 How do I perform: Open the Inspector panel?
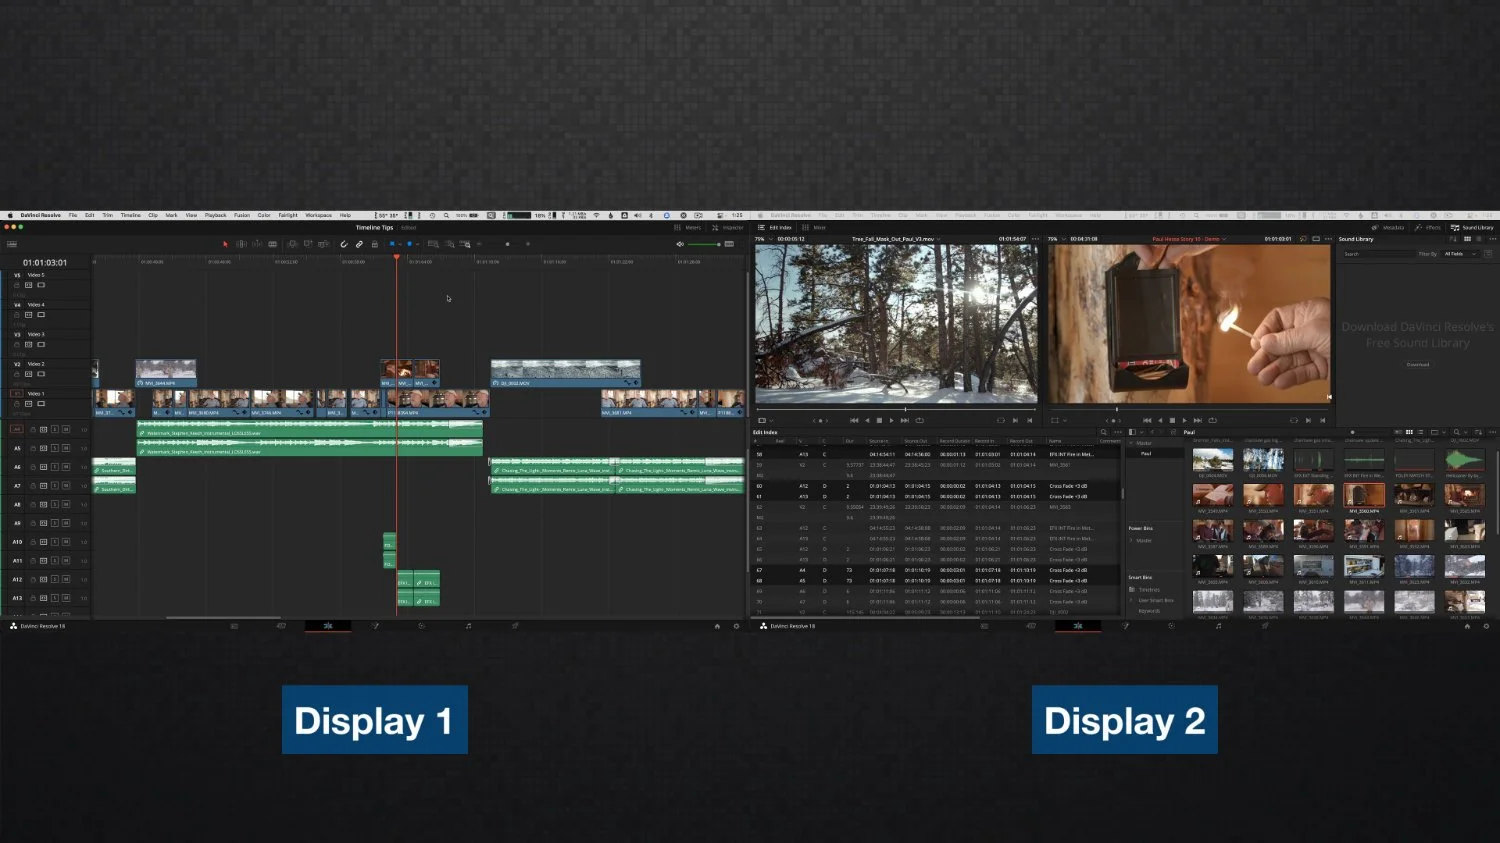click(x=730, y=227)
